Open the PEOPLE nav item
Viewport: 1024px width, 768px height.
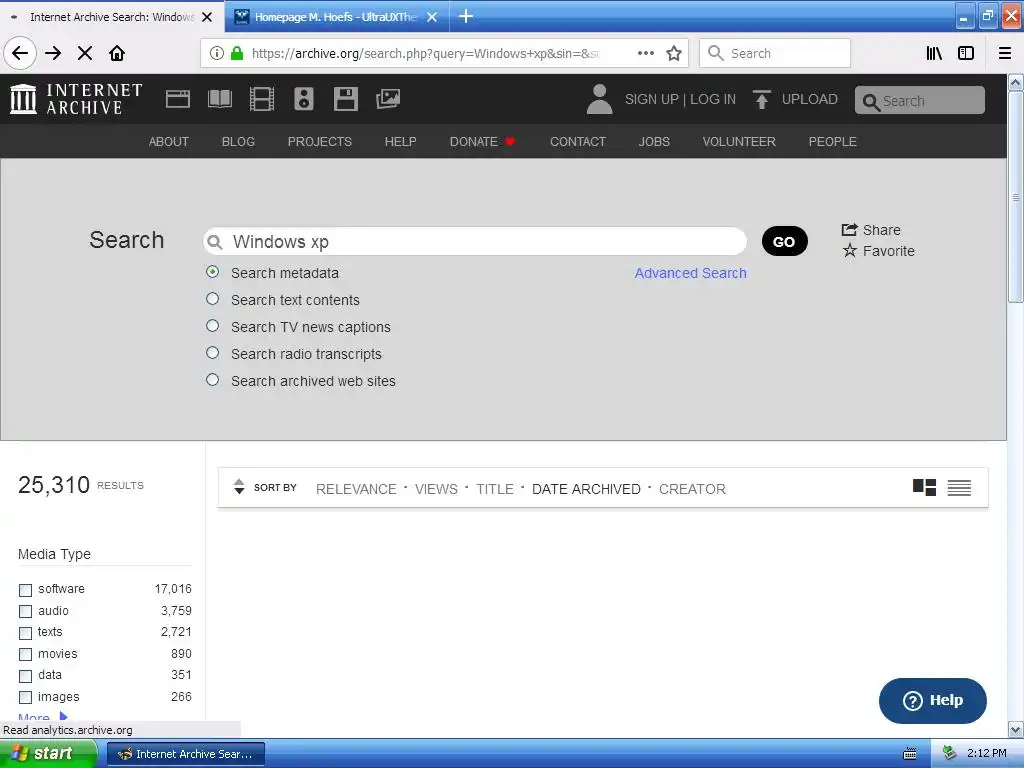(833, 142)
